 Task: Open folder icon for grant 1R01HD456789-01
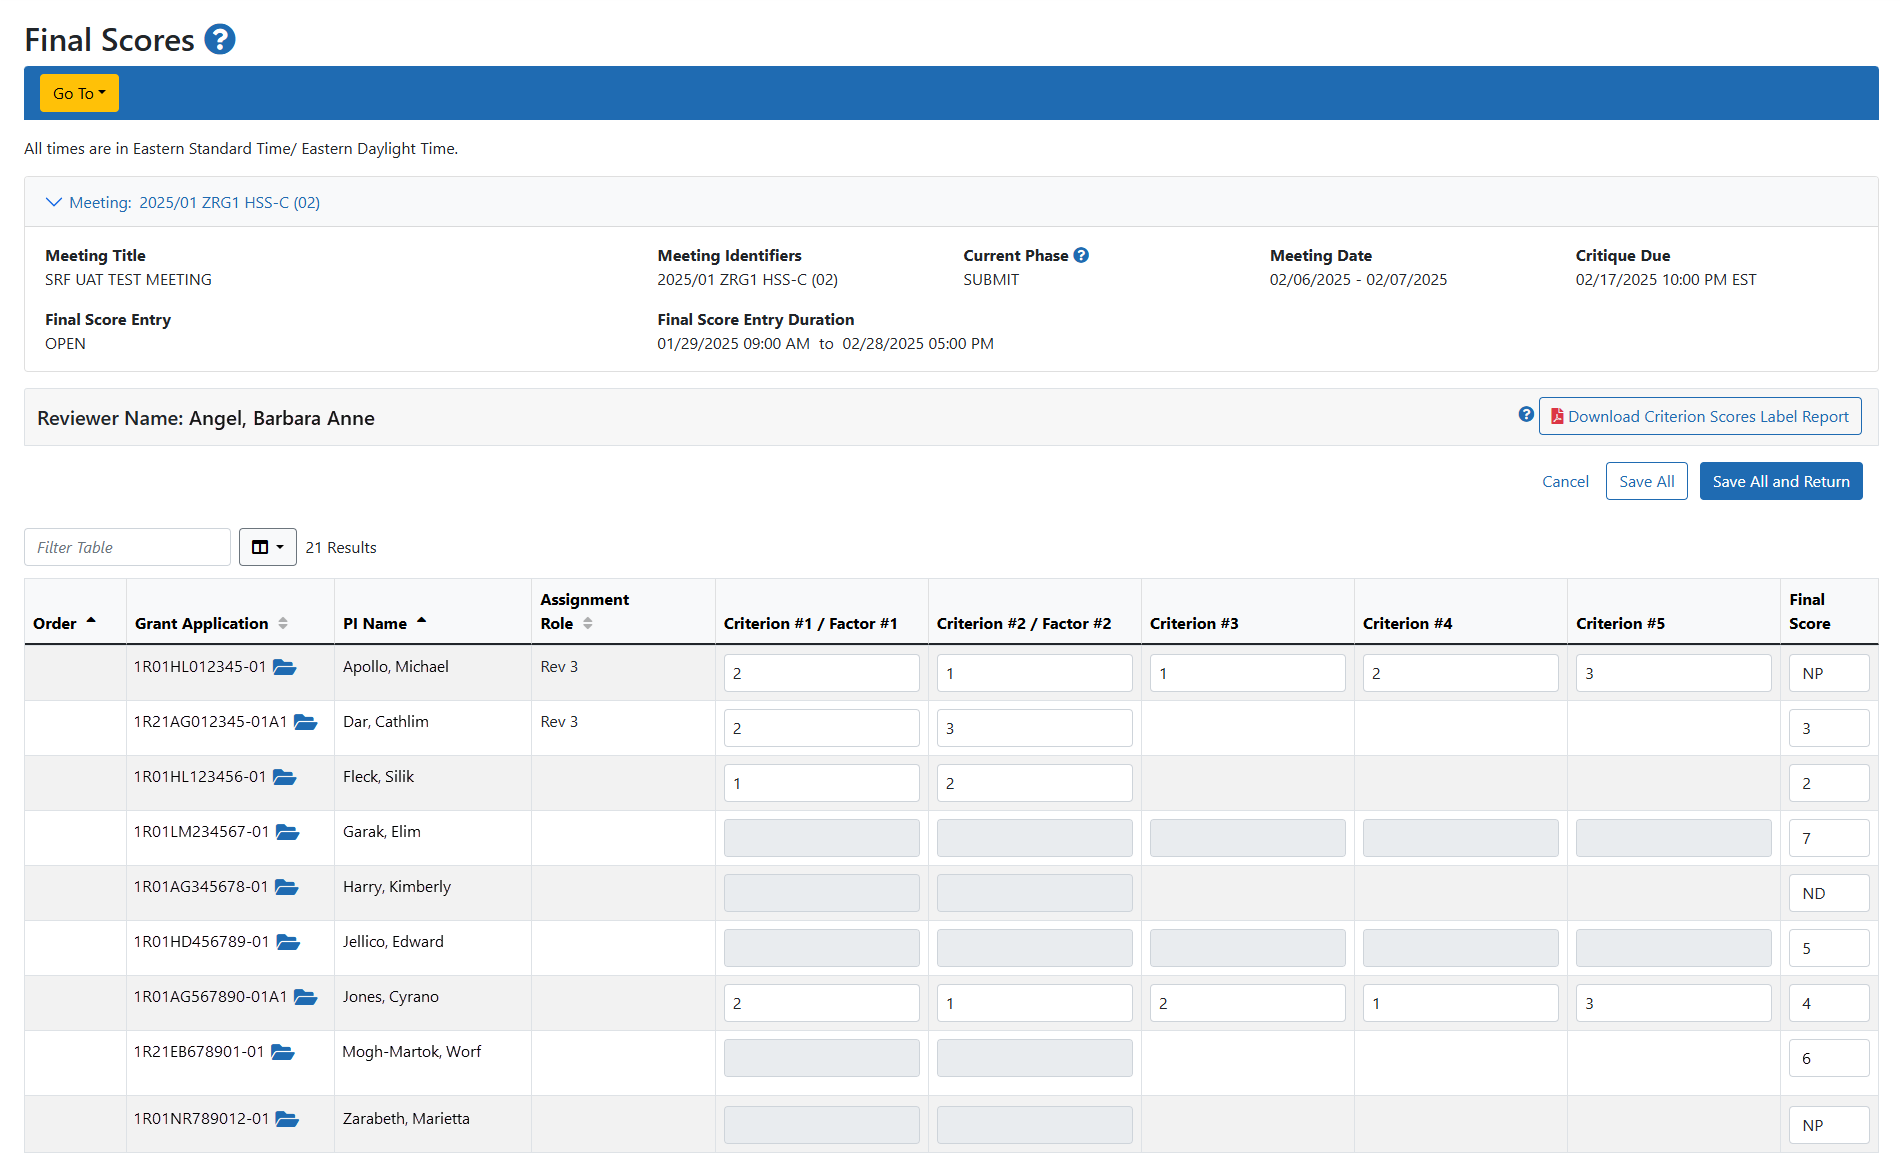[288, 943]
